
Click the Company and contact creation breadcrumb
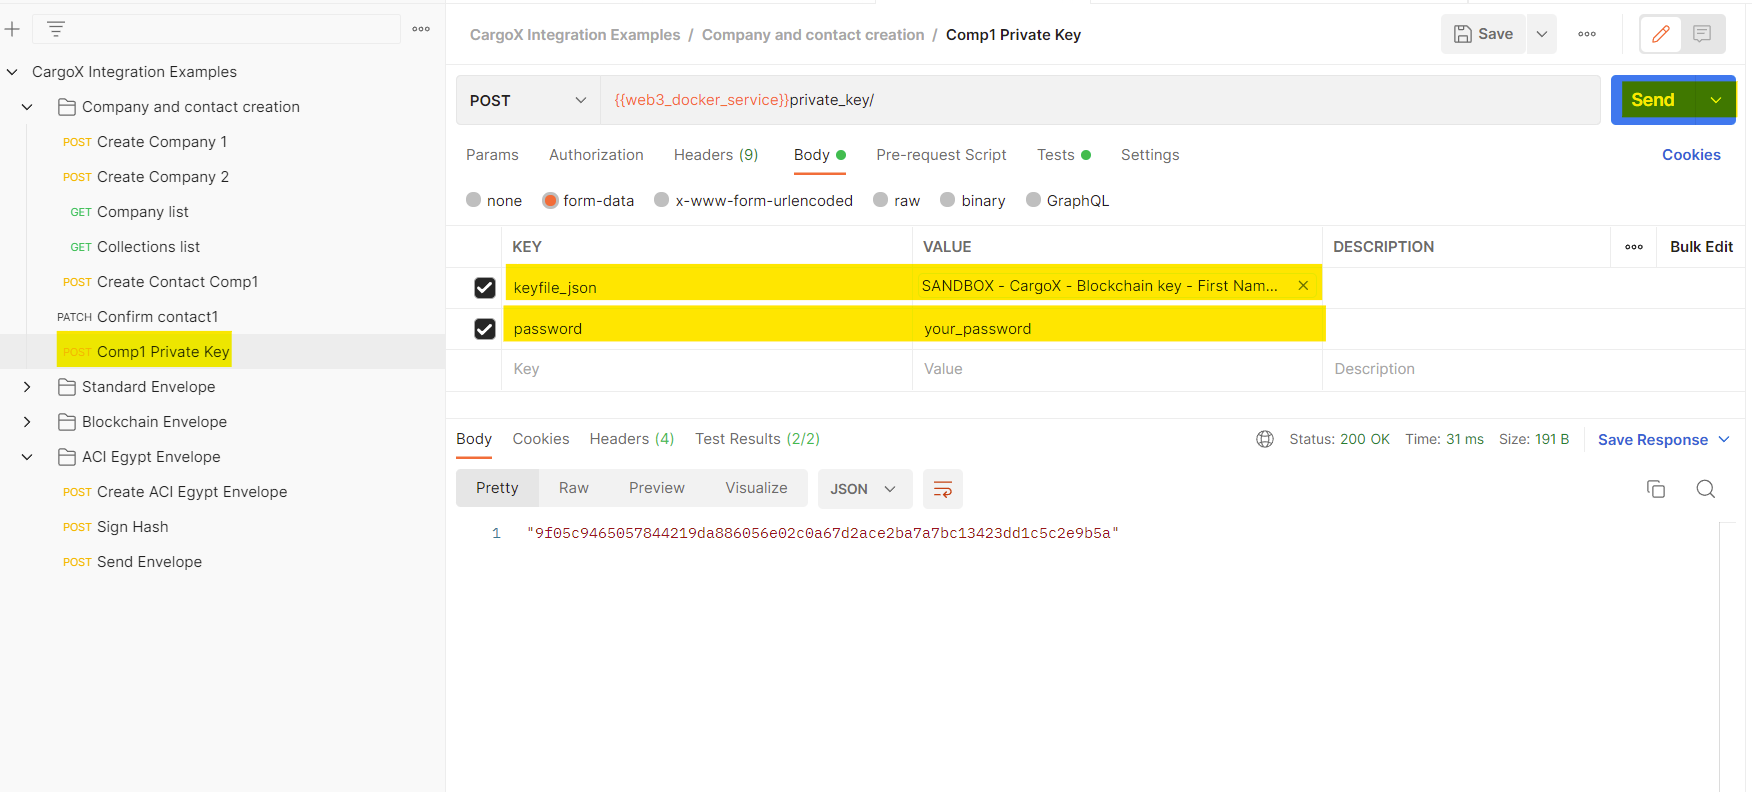tap(813, 35)
